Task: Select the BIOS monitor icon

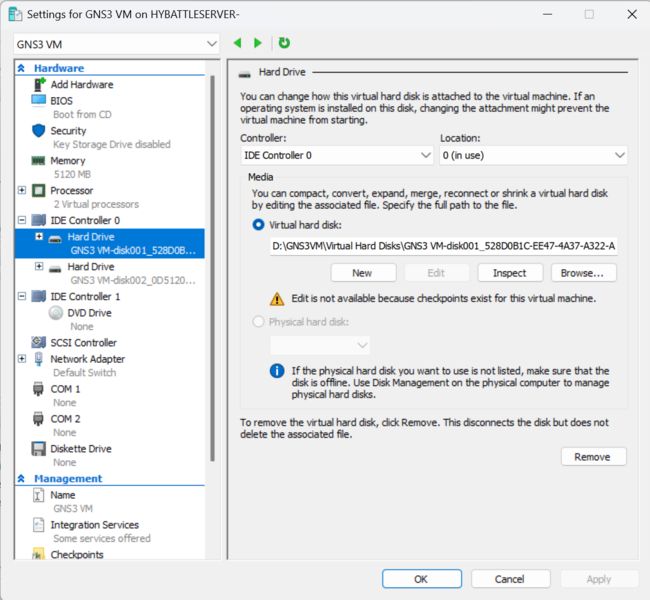Action: coord(39,100)
